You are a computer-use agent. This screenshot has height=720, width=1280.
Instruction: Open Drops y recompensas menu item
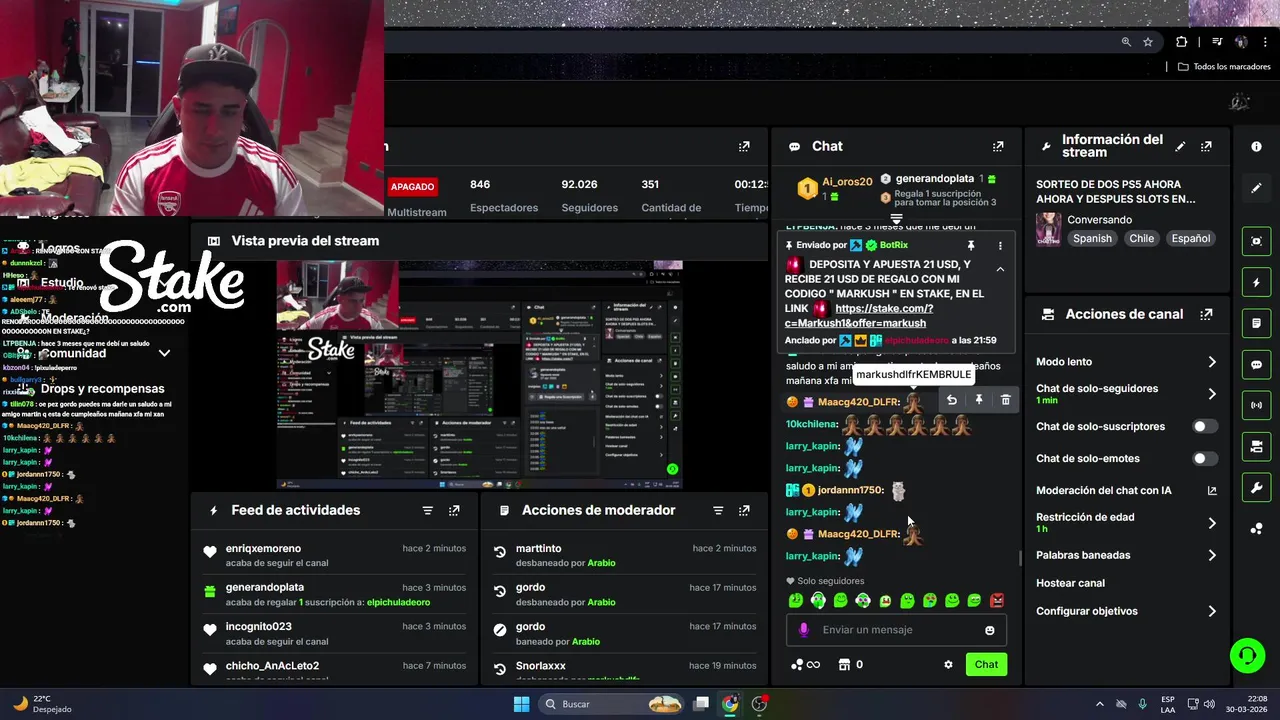[x=102, y=388]
